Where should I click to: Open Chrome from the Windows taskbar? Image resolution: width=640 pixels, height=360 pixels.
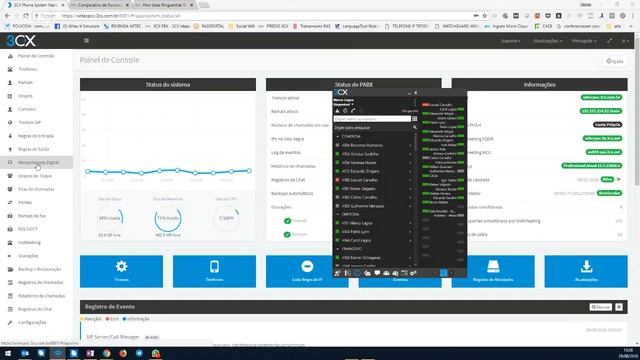107,353
